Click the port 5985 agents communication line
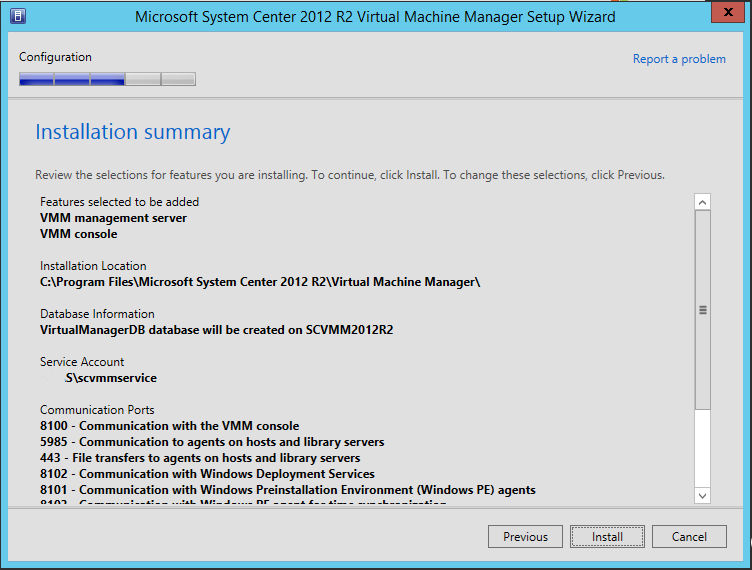 212,442
